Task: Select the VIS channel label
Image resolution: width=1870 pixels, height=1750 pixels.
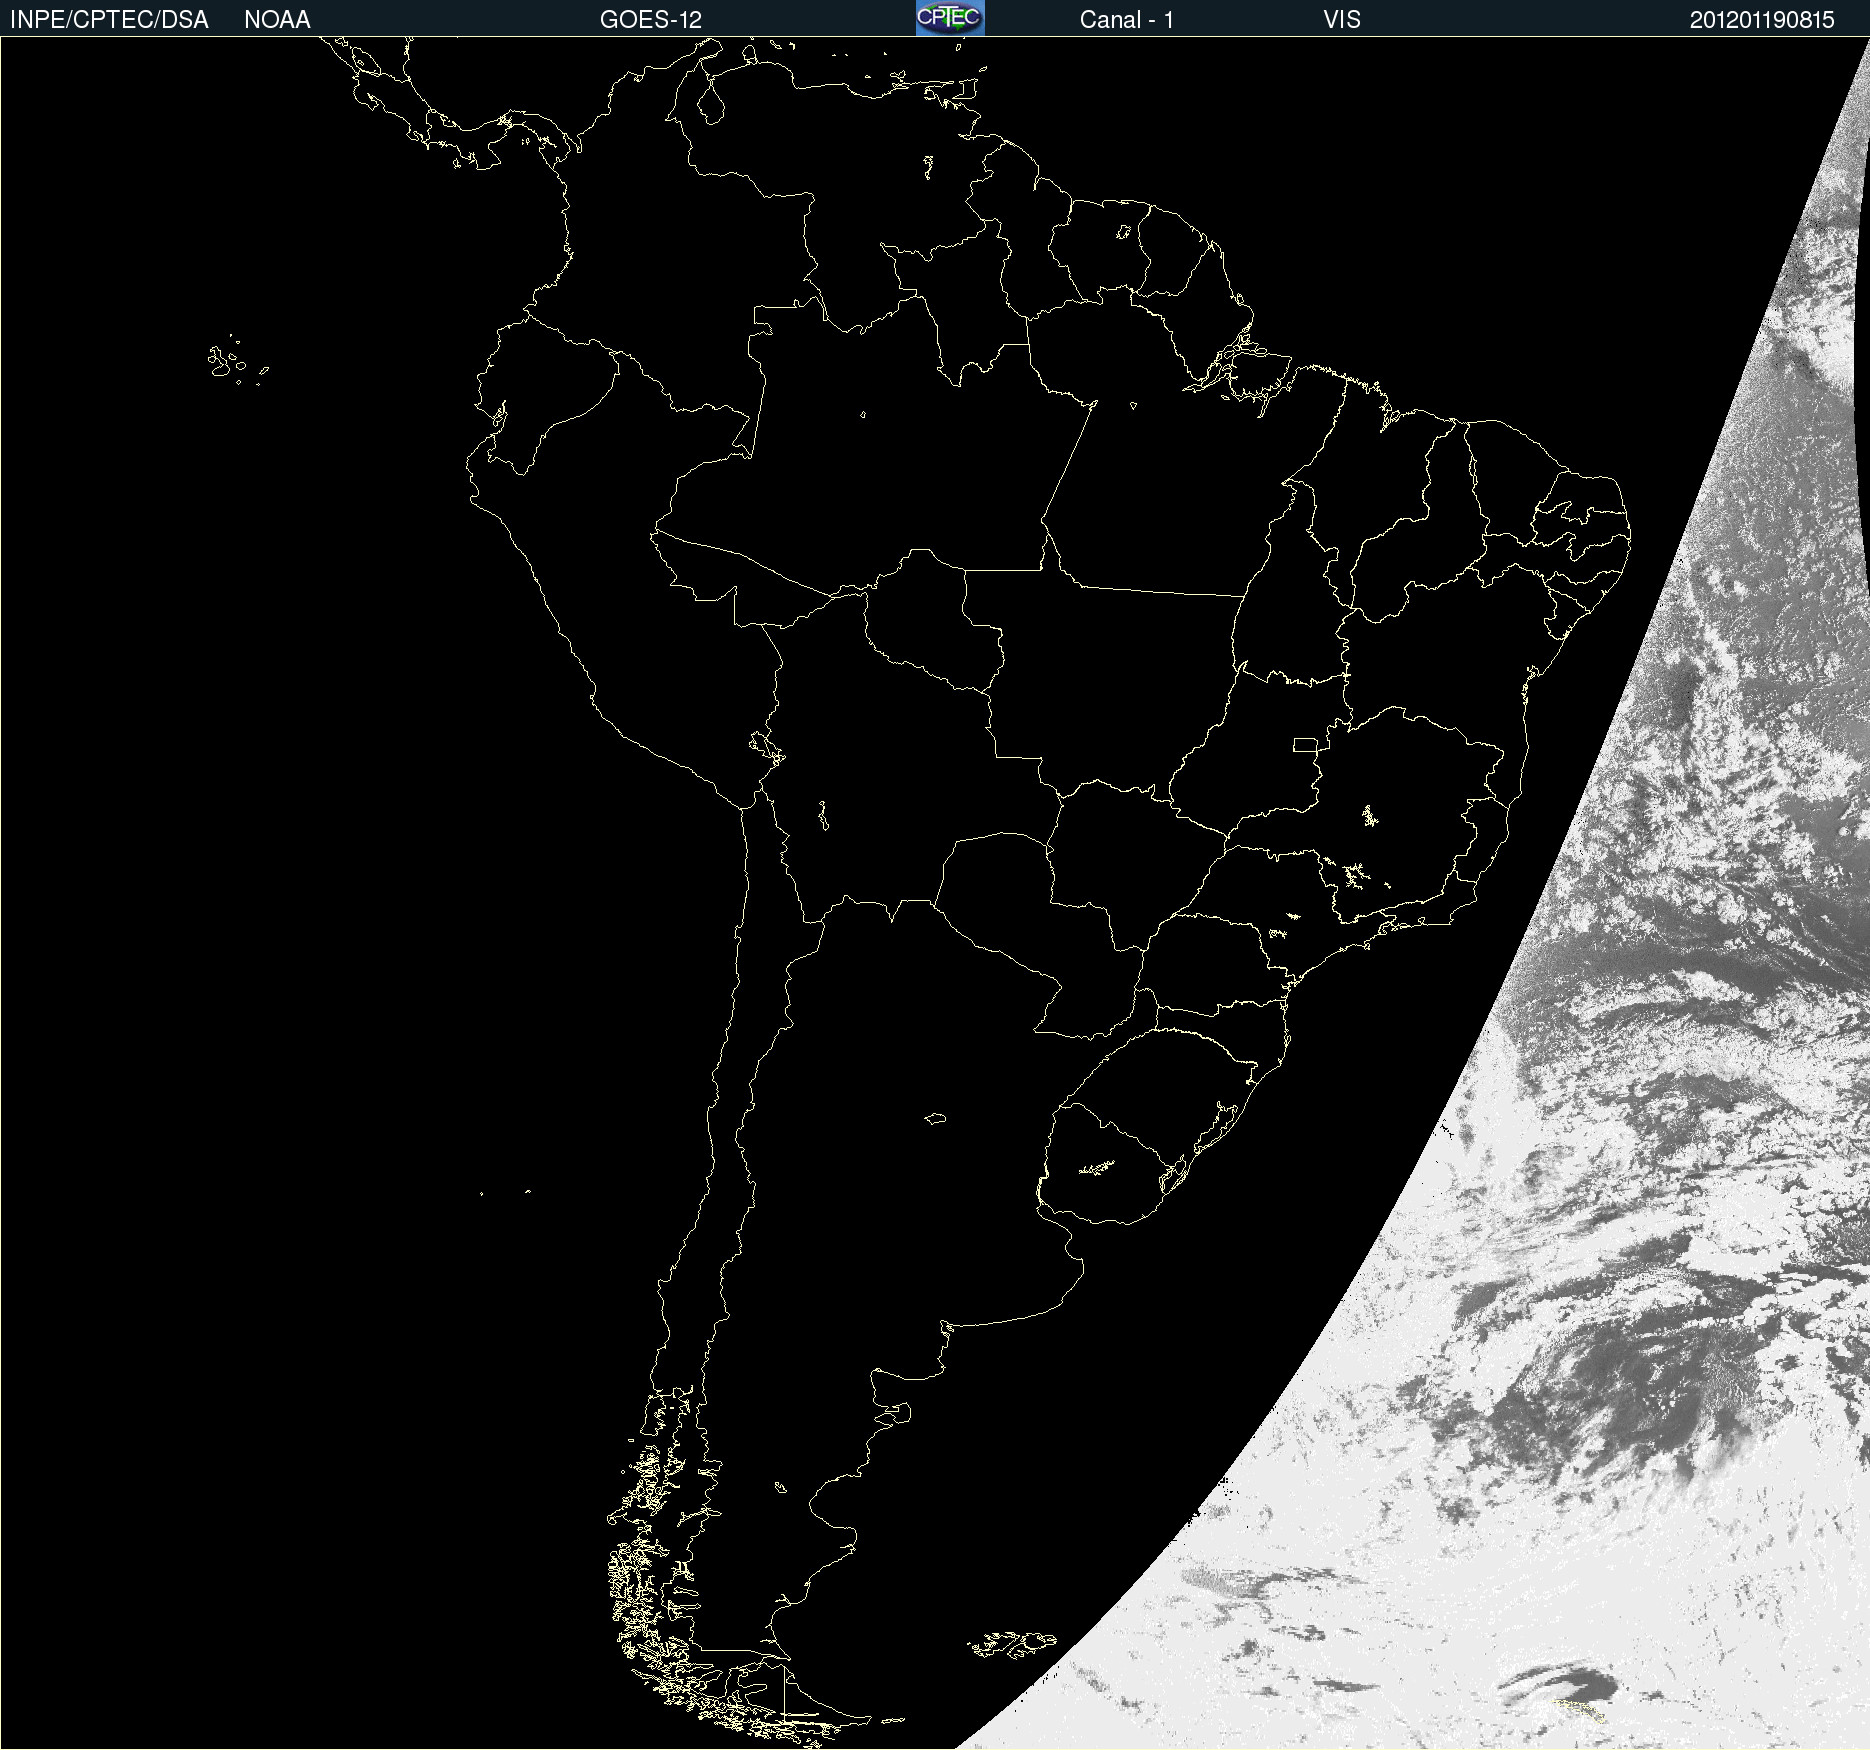Action: 1342,20
